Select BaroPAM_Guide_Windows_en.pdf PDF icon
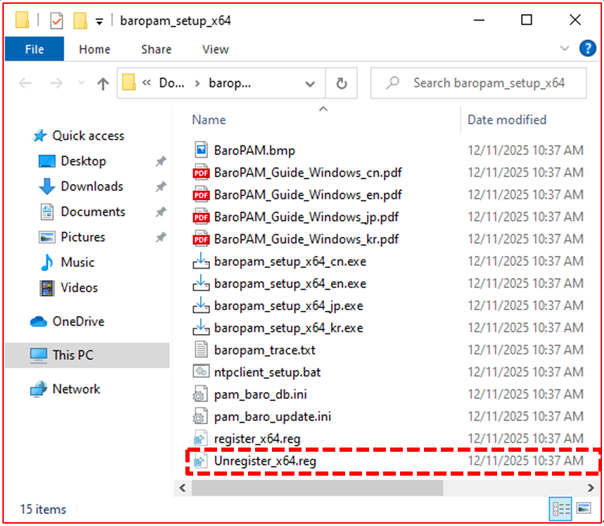This screenshot has width=604, height=526. [201, 194]
